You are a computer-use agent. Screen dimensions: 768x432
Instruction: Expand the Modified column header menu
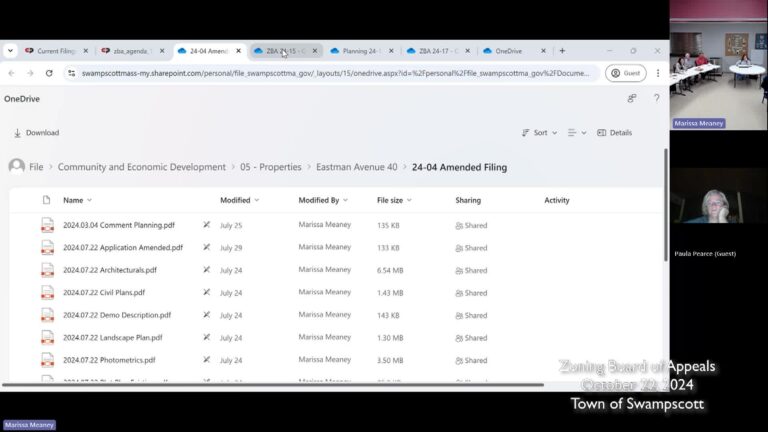pyautogui.click(x=239, y=200)
